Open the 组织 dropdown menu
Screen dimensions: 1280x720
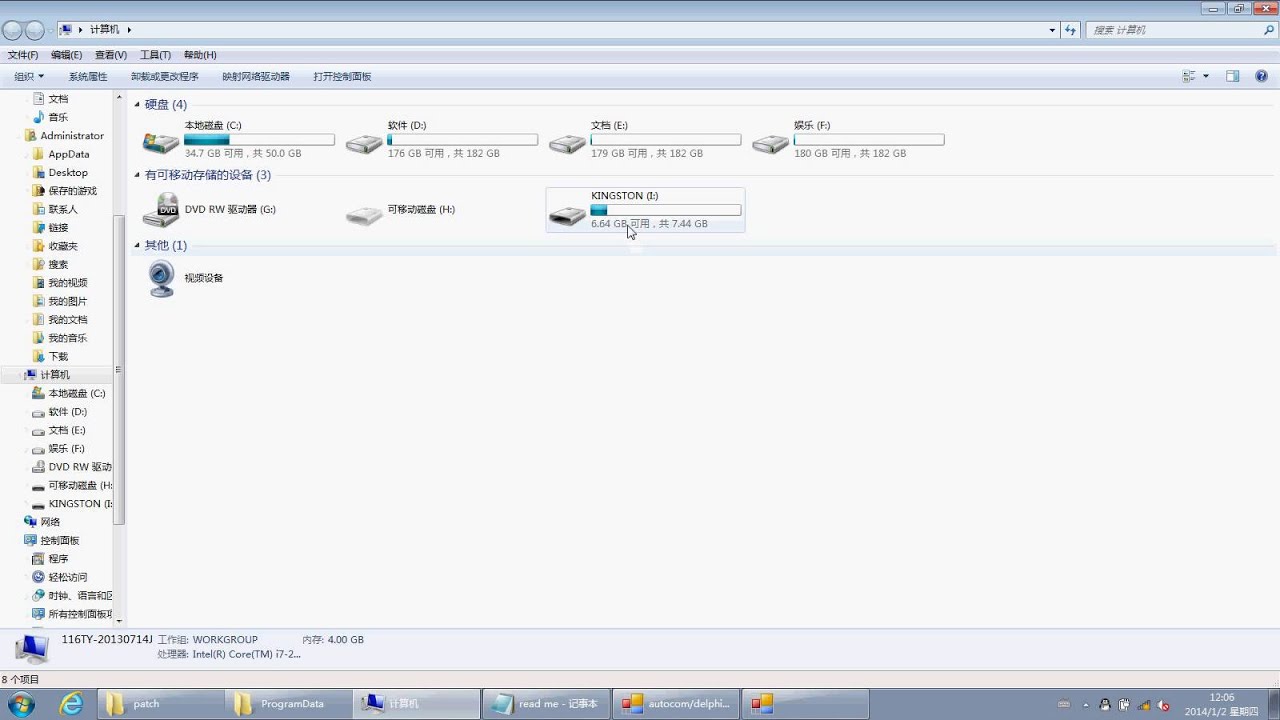[29, 76]
